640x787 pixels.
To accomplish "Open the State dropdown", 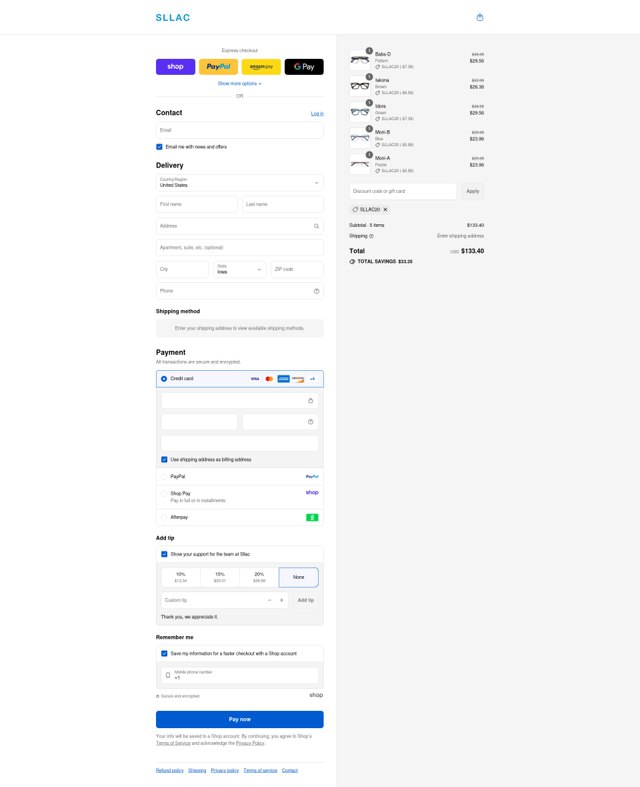I will click(x=239, y=269).
